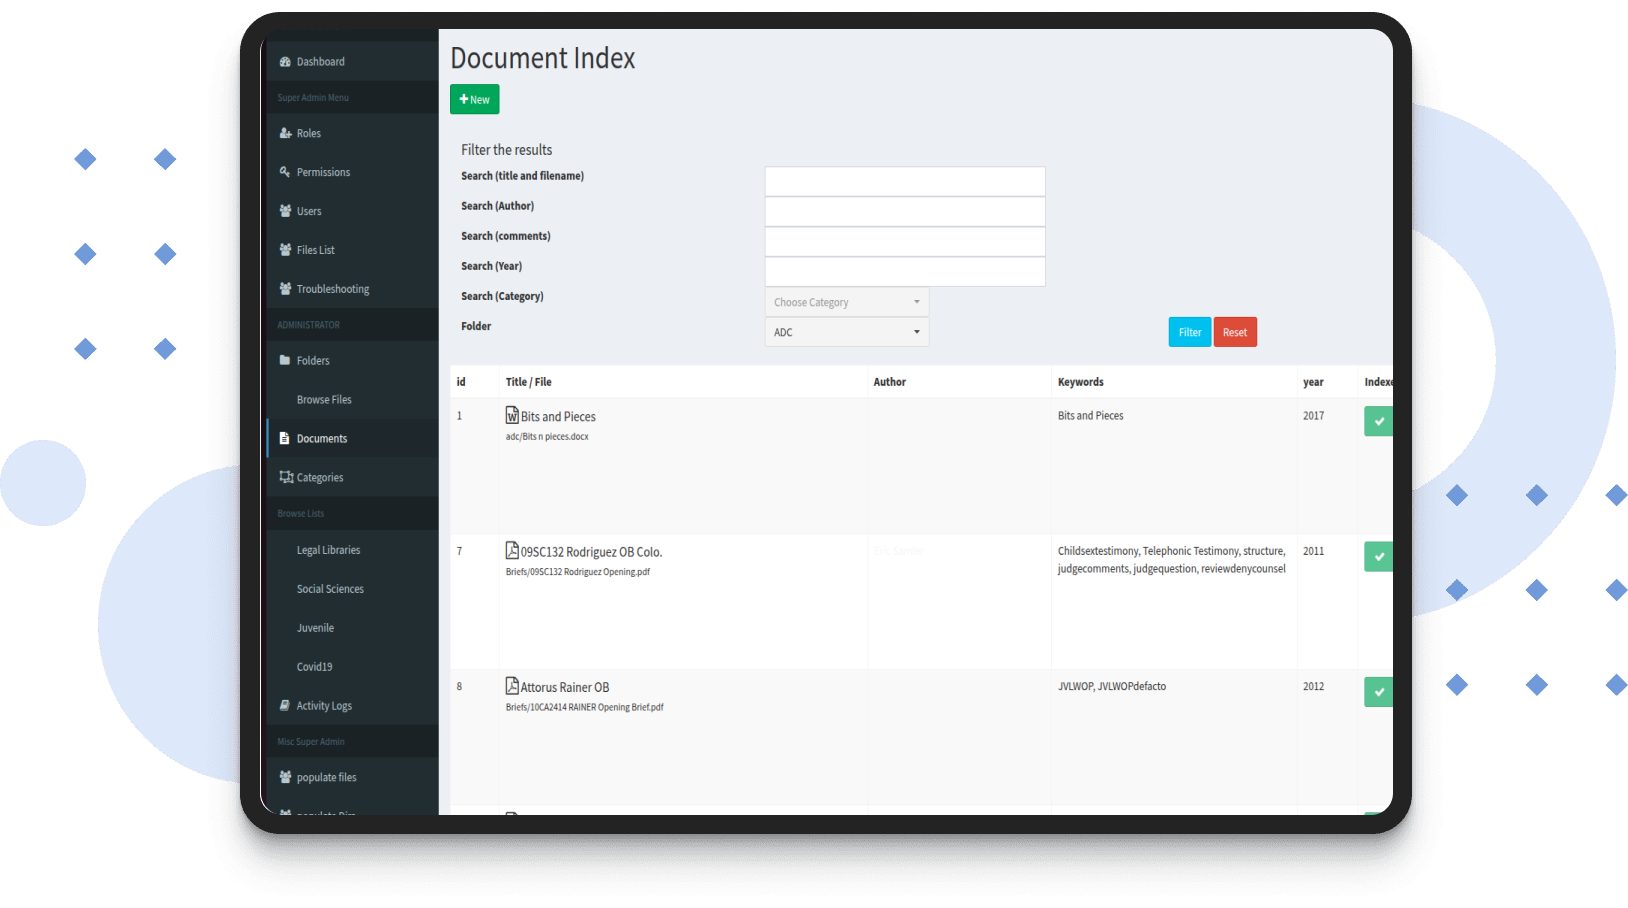Open Troubleshooting menu item
The height and width of the screenshot is (908, 1628).
352,289
